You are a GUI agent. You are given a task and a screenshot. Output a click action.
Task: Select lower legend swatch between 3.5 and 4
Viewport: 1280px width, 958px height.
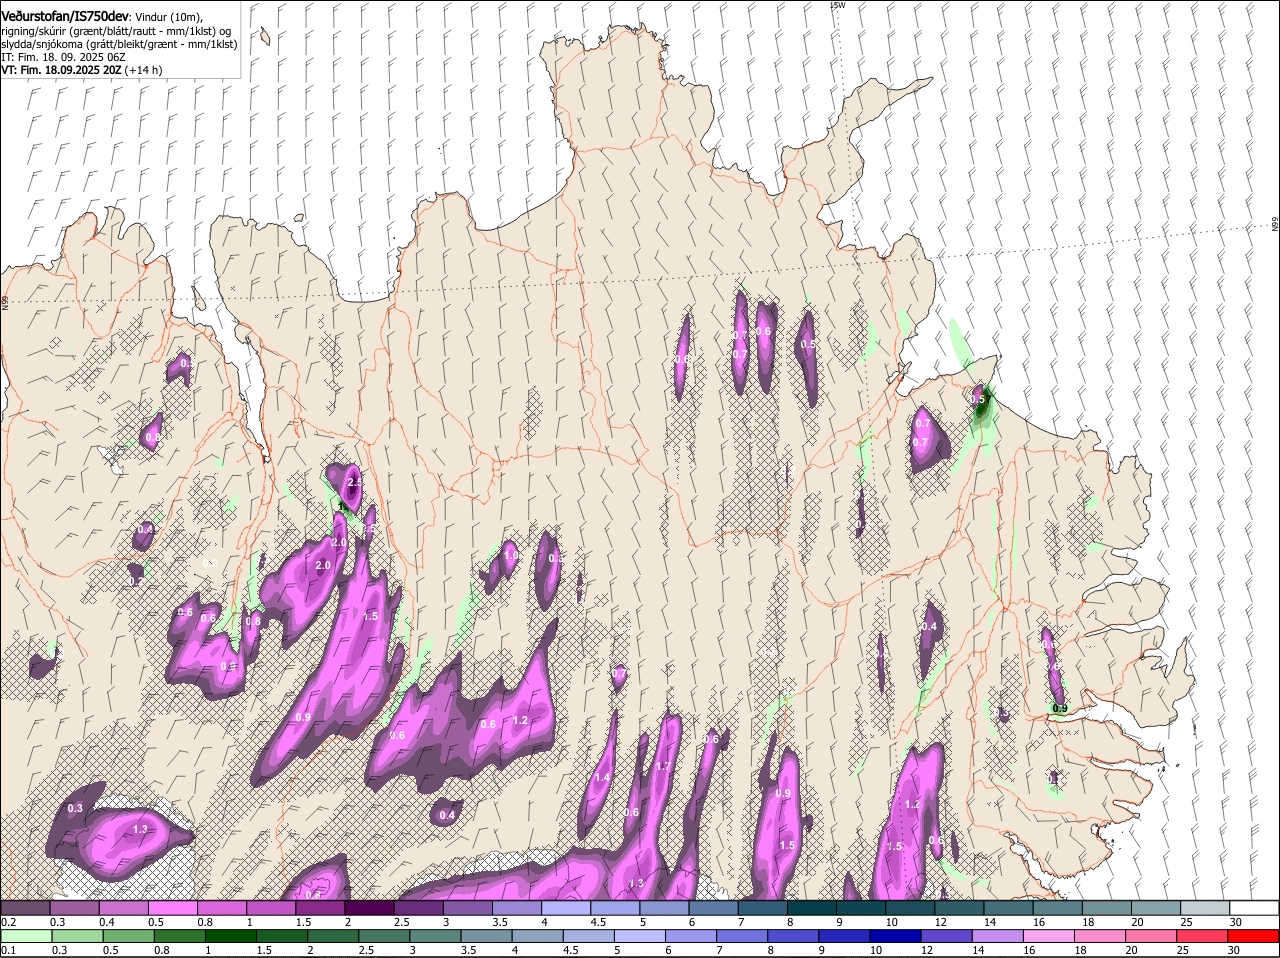[x=485, y=936]
